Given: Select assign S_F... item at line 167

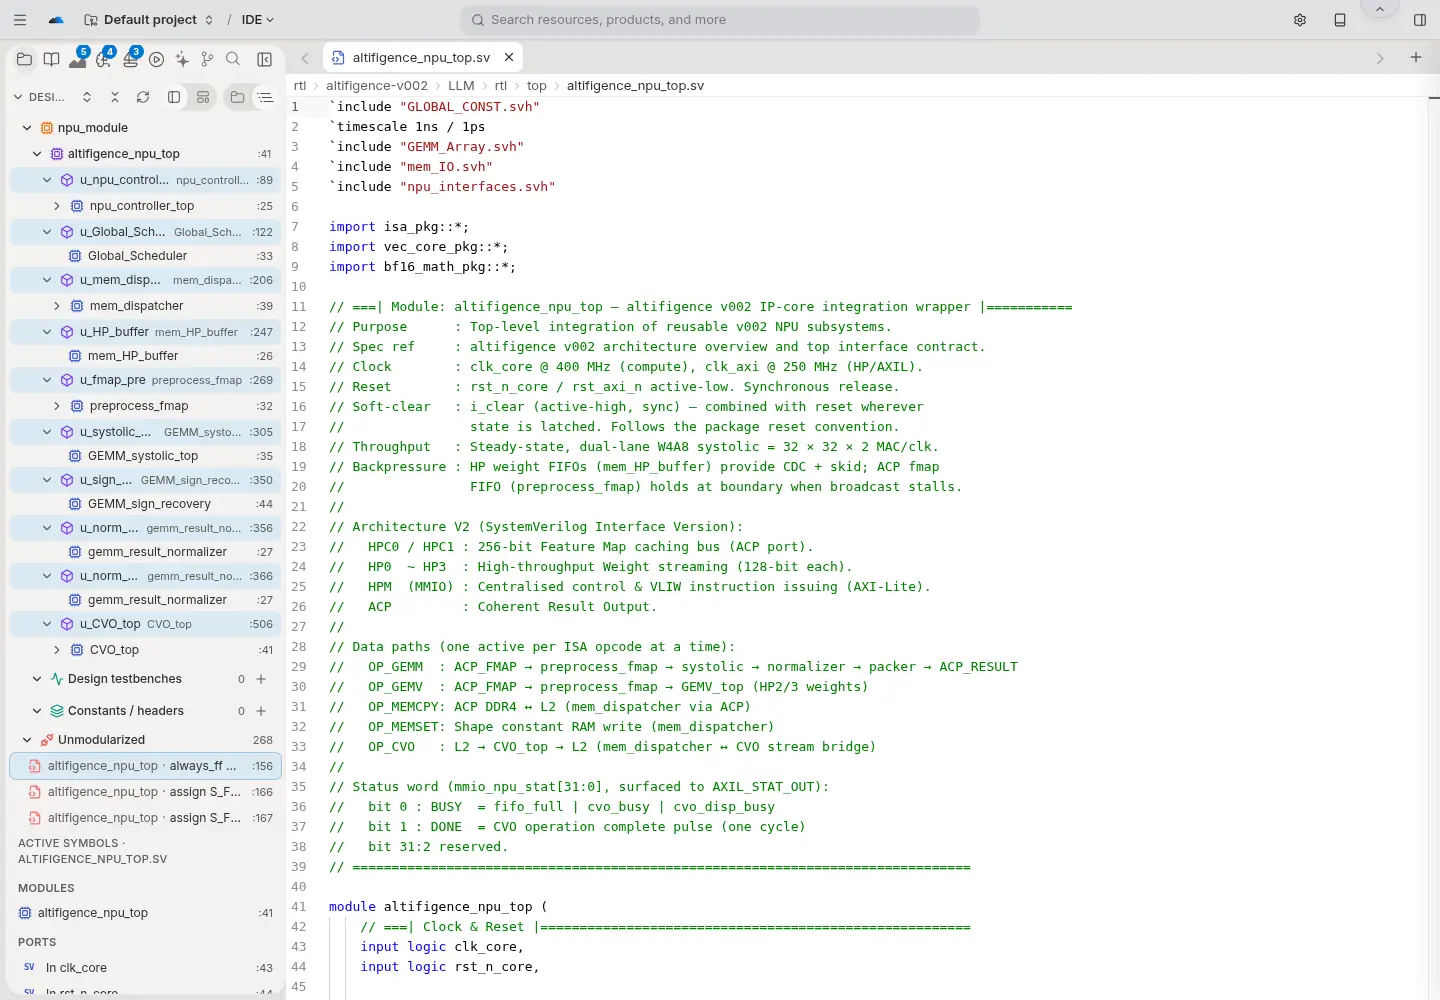Looking at the screenshot, I should 146,818.
